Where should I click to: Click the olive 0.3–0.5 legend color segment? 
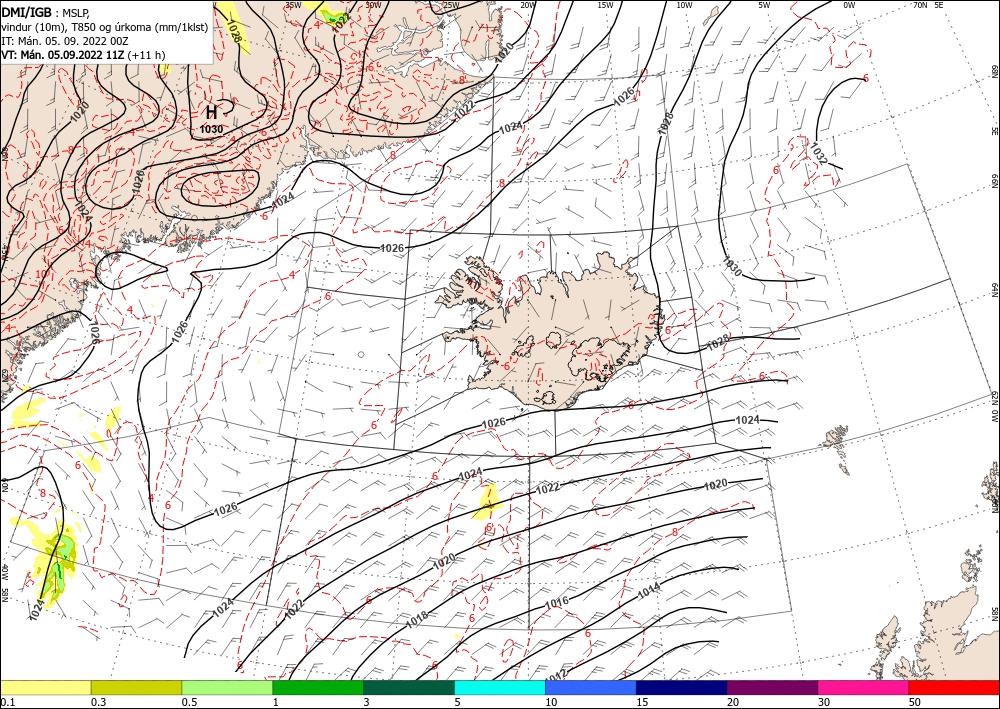(136, 687)
